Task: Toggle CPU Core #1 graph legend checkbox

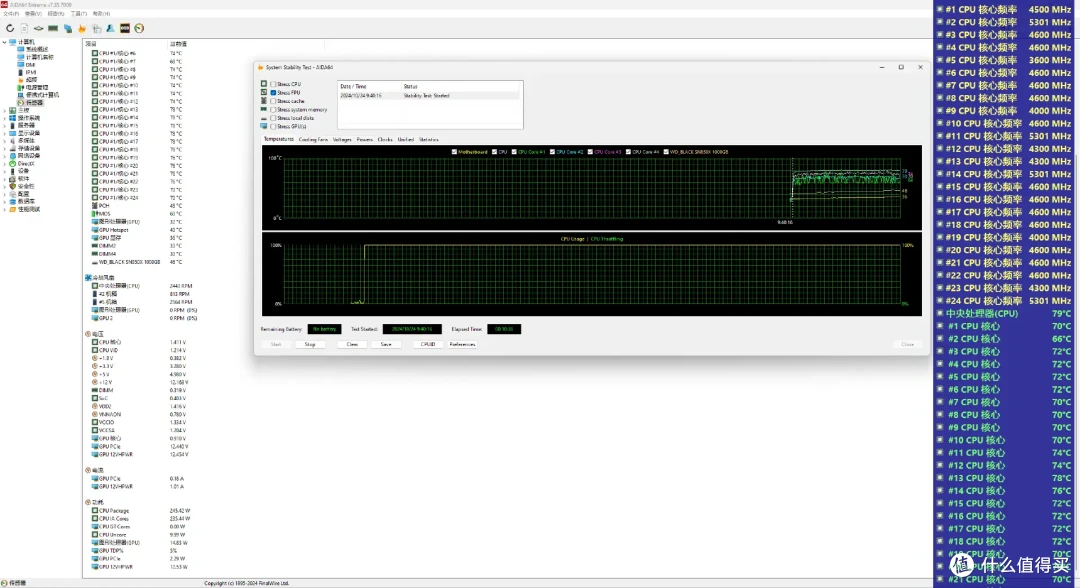Action: pyautogui.click(x=514, y=151)
